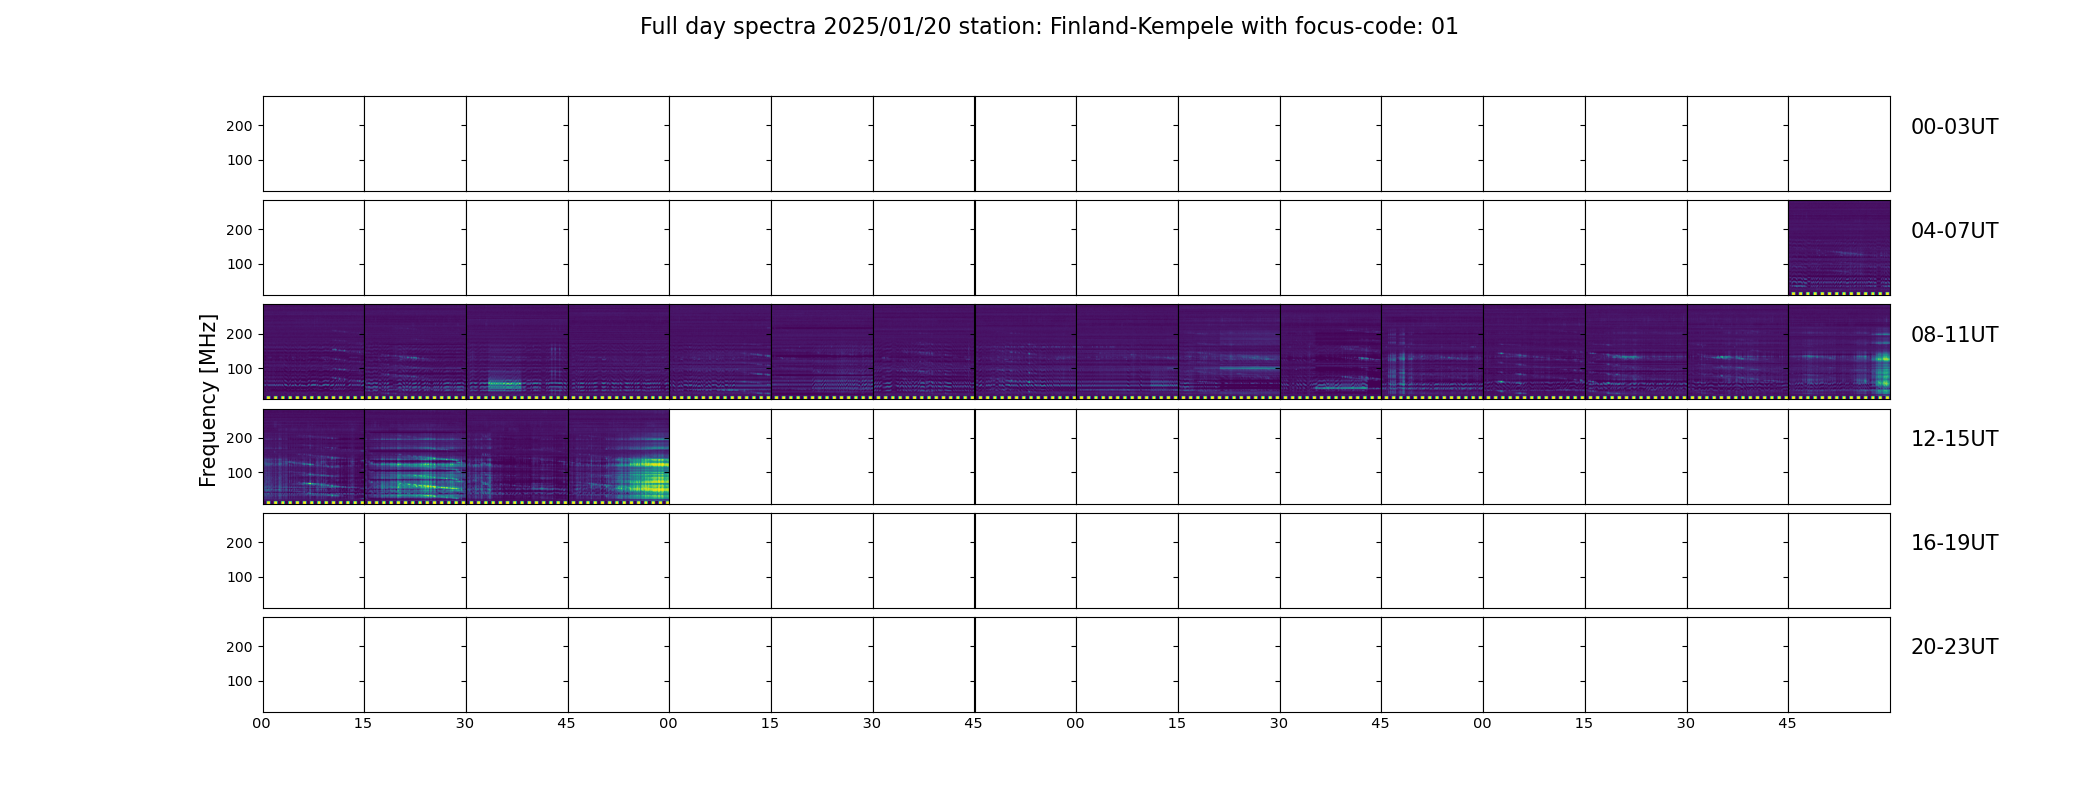
Task: Open the 10:15-10:30 spectrogram in the 08-11UT row
Action: (1229, 352)
